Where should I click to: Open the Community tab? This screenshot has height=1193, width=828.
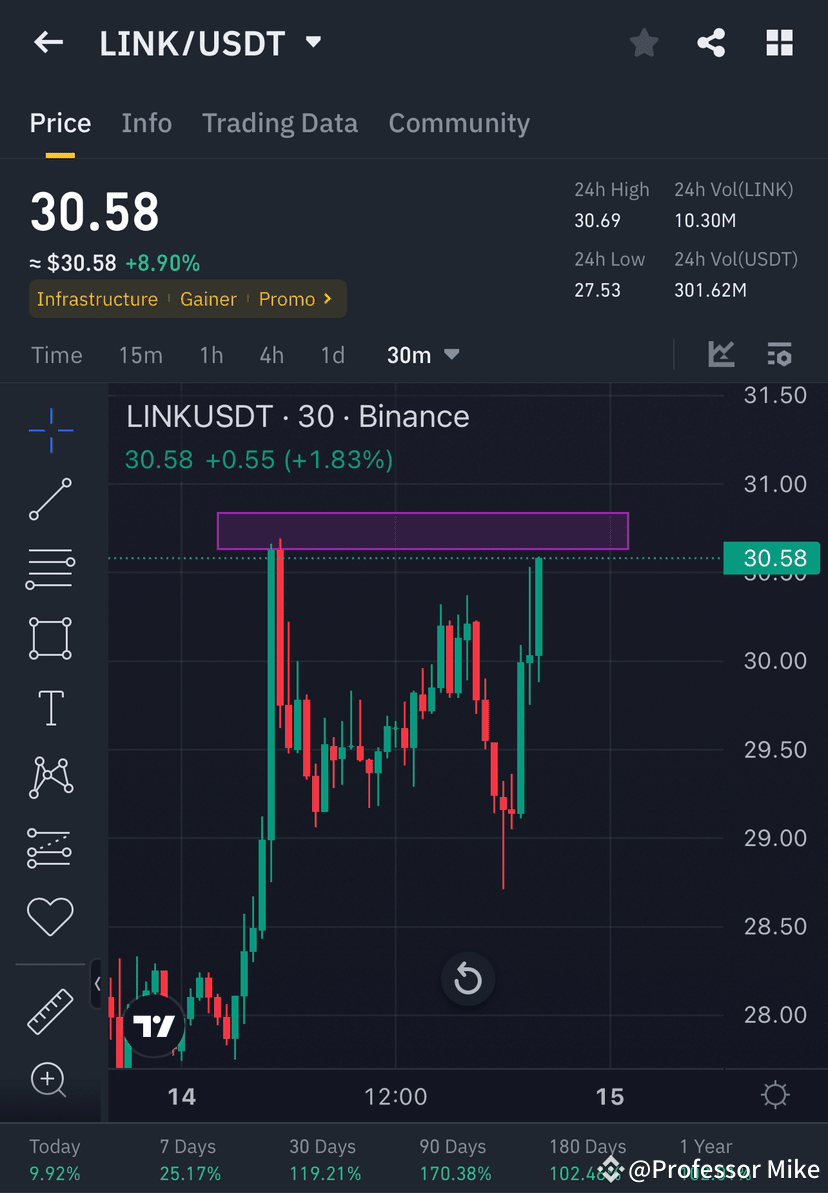tap(459, 122)
